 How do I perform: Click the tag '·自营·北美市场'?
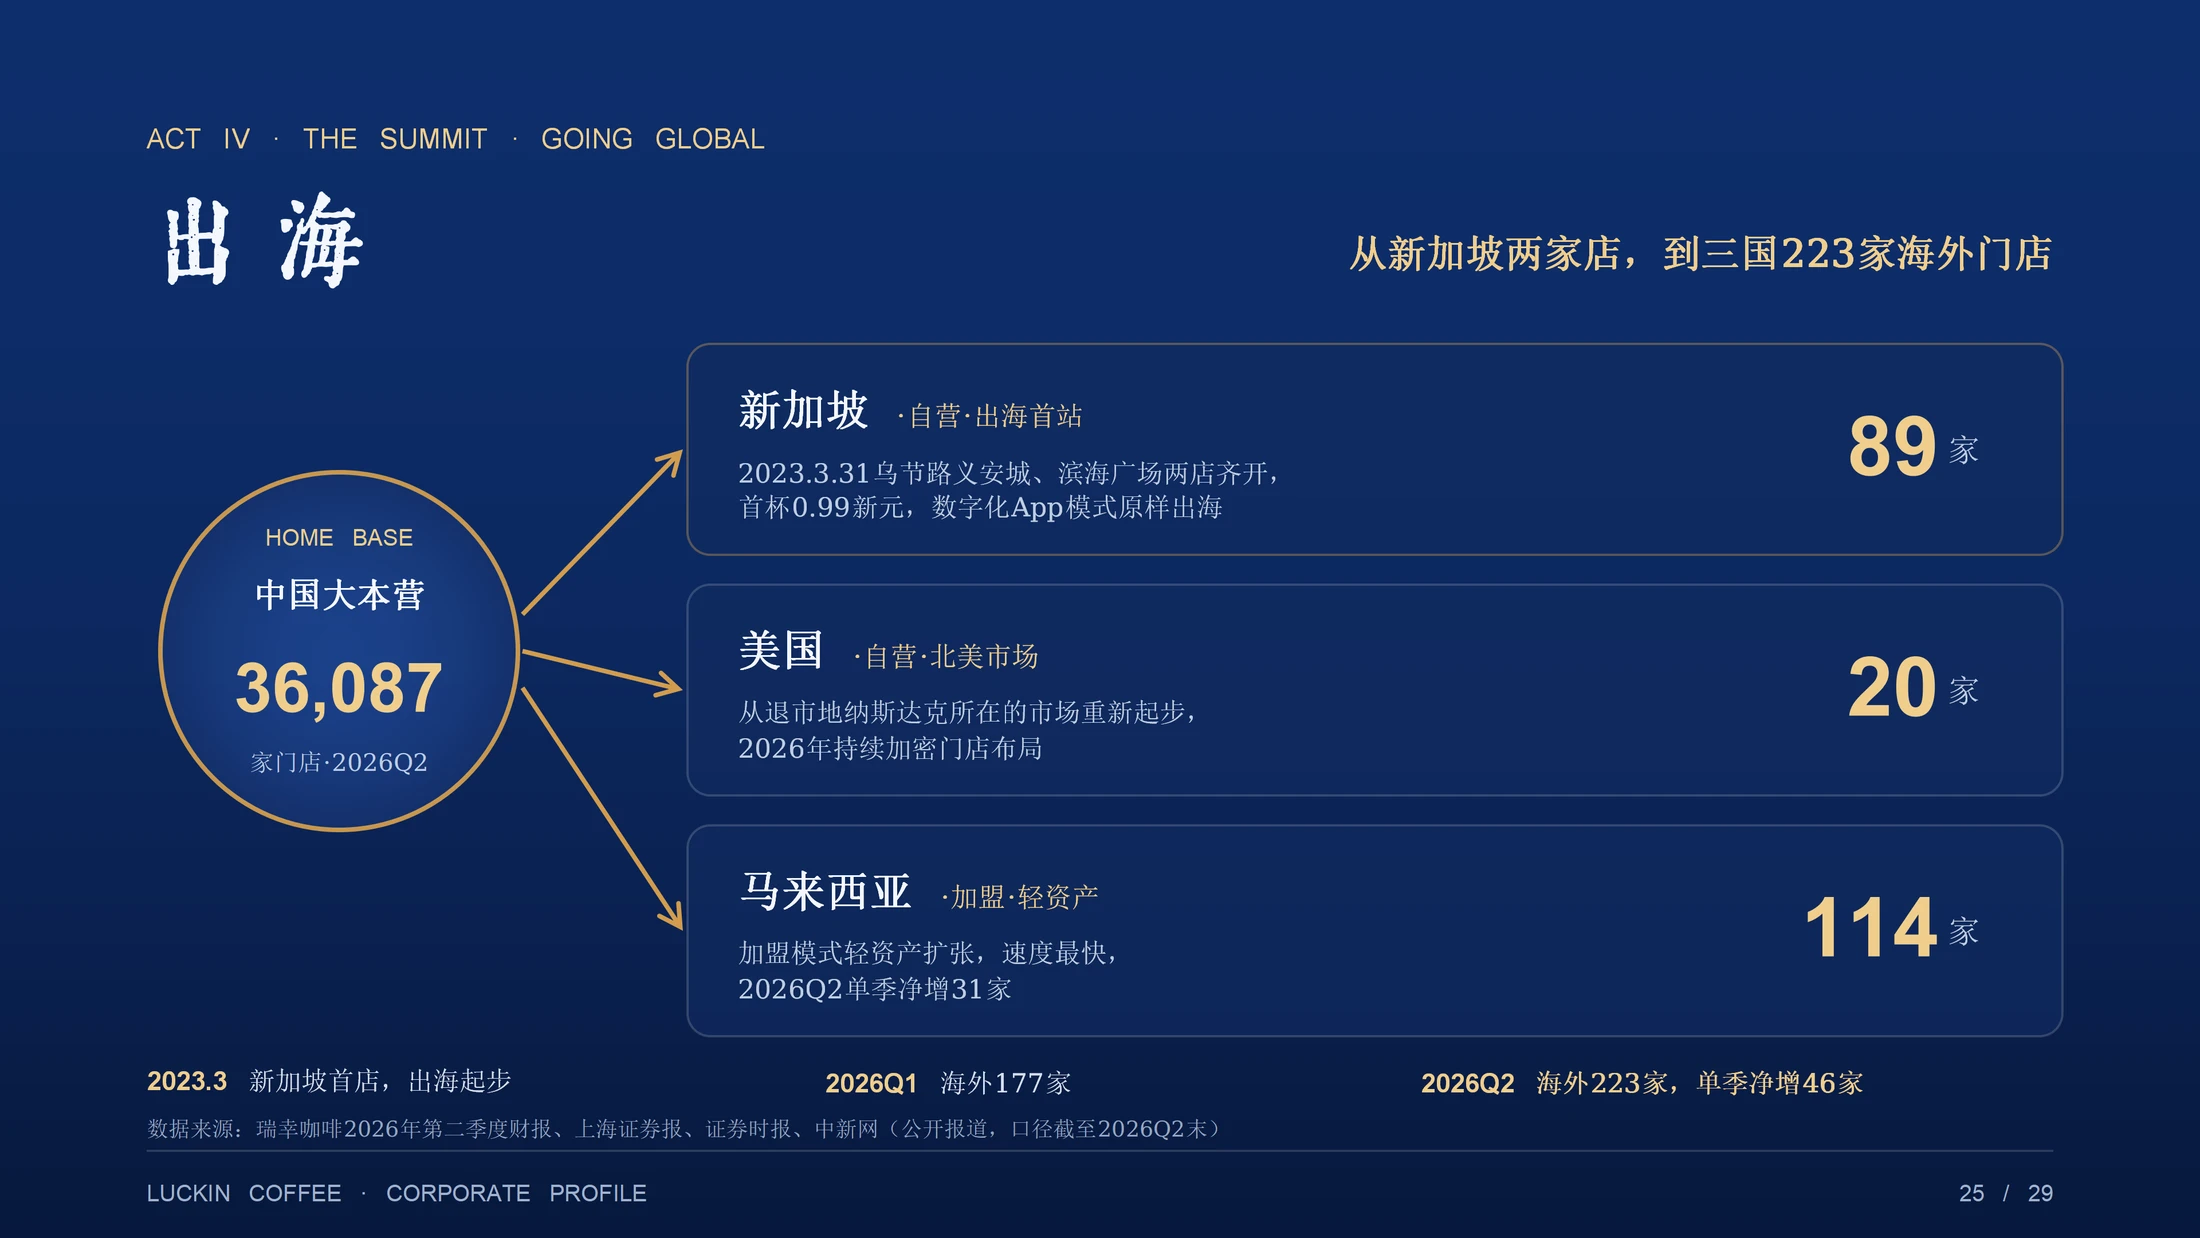(x=946, y=657)
